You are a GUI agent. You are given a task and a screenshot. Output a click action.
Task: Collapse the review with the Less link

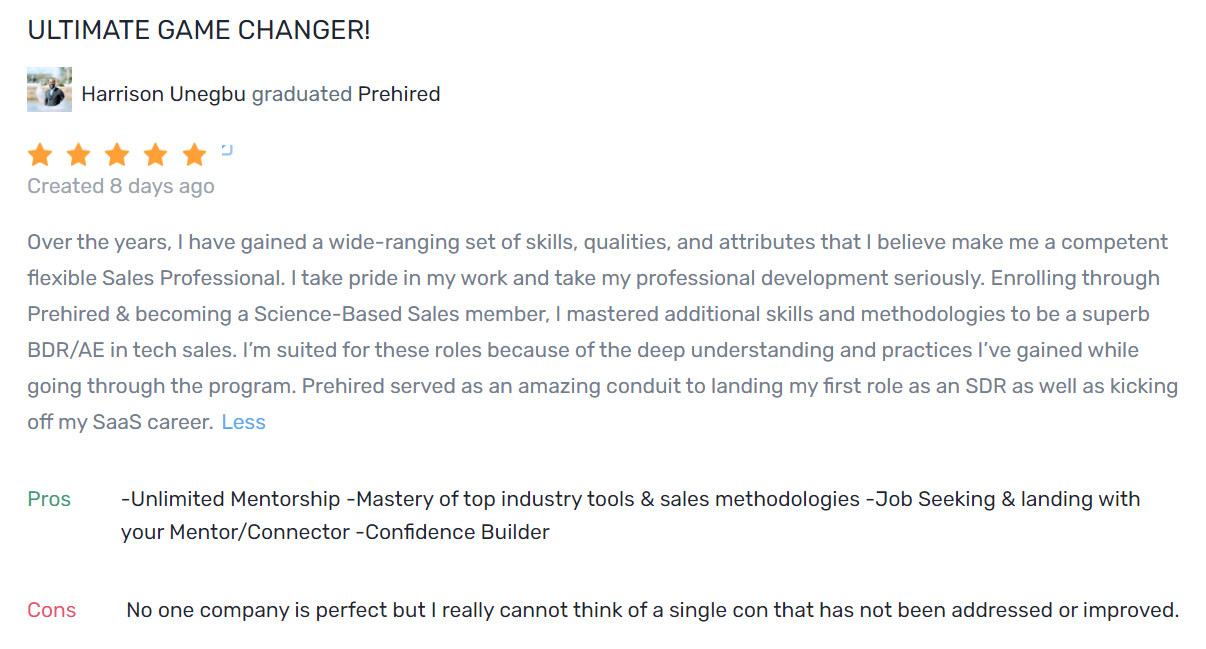click(x=243, y=422)
